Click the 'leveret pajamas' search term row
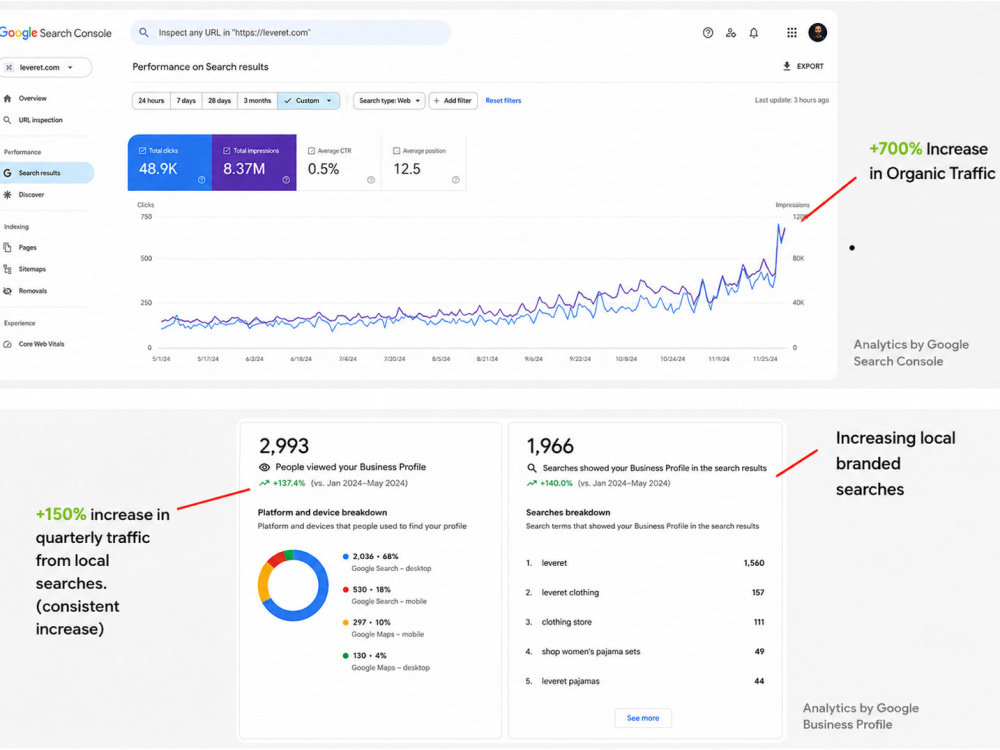The height and width of the screenshot is (750, 1000). tap(645, 681)
